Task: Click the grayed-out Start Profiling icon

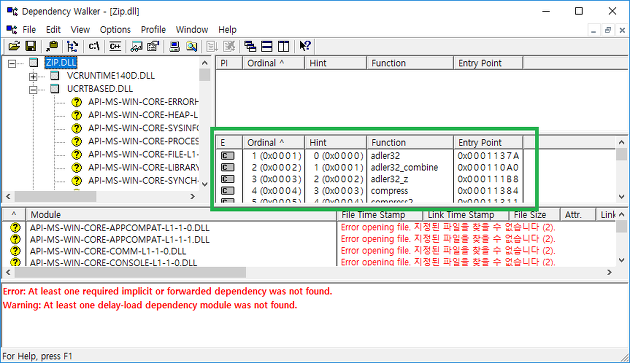Action: [212, 47]
